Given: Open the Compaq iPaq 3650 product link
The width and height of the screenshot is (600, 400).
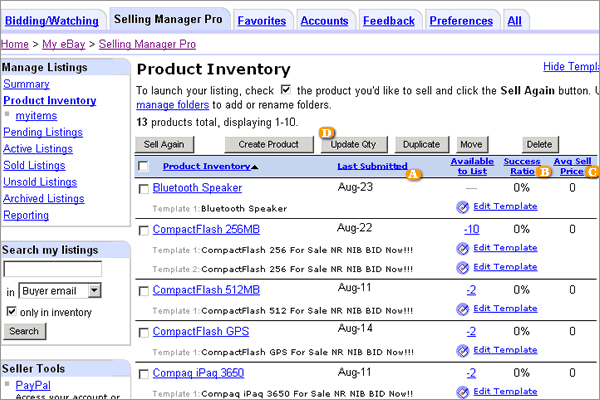Looking at the screenshot, I should (x=198, y=373).
